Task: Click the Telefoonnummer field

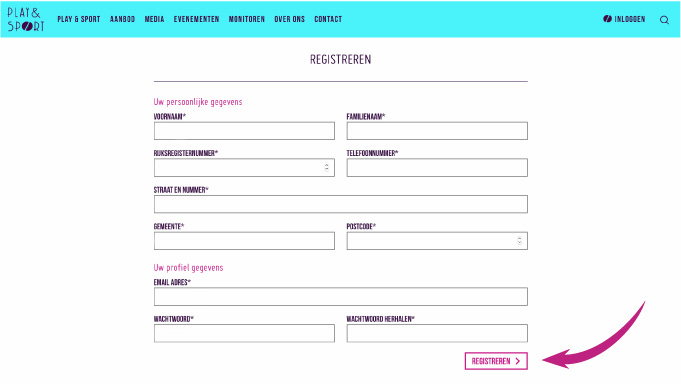Action: click(x=437, y=168)
